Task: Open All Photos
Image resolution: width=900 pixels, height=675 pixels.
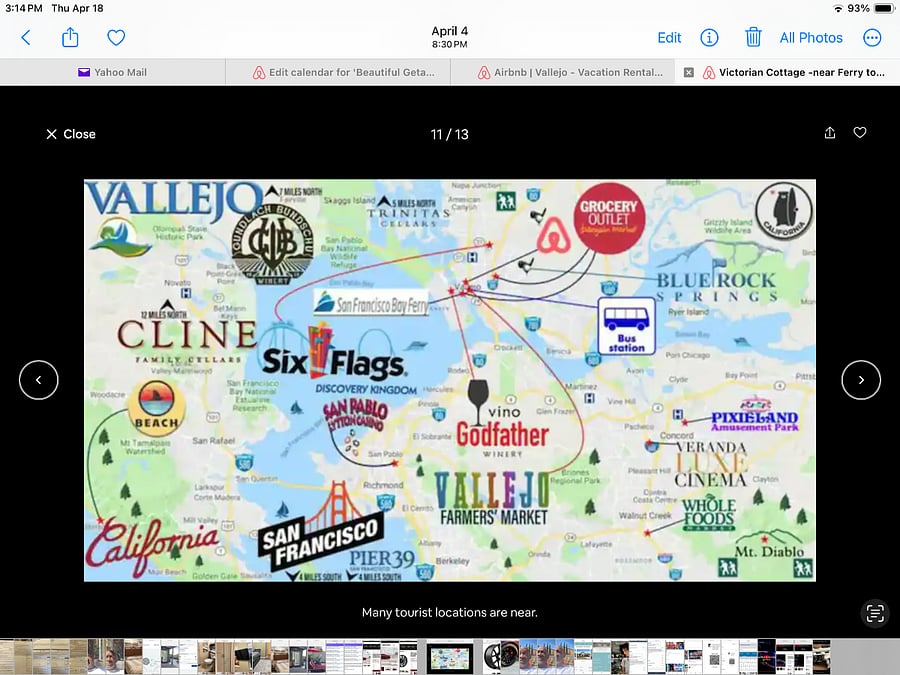Action: click(811, 38)
